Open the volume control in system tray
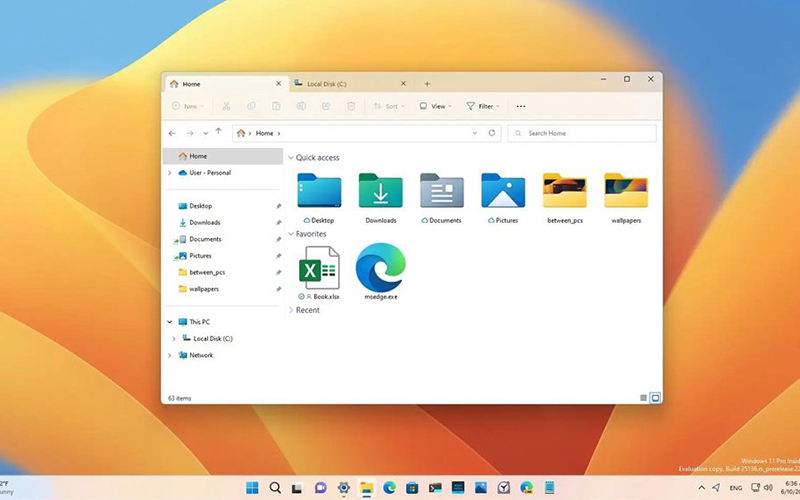 [768, 488]
